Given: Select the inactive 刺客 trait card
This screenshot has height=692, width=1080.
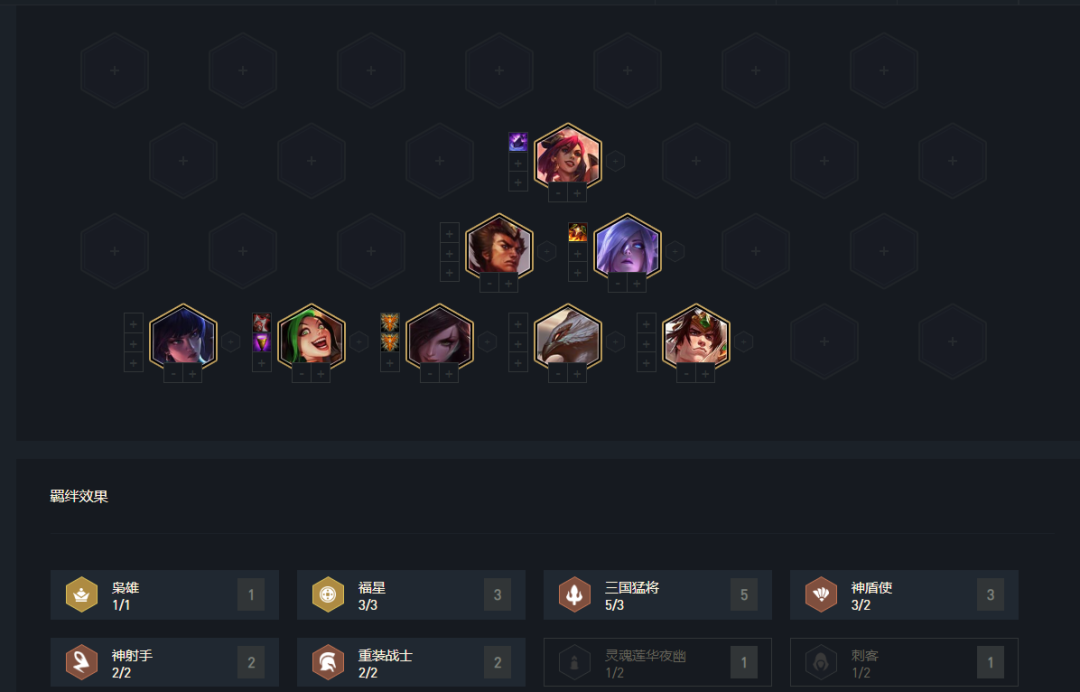Looking at the screenshot, I should (x=904, y=662).
